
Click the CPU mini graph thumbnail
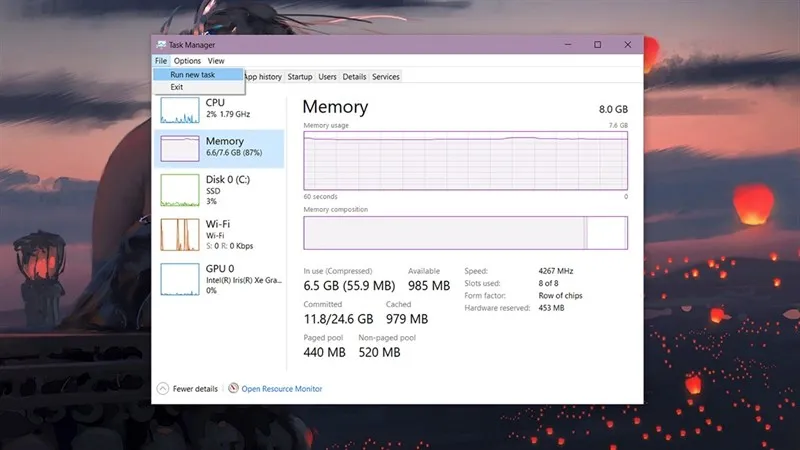pos(180,110)
